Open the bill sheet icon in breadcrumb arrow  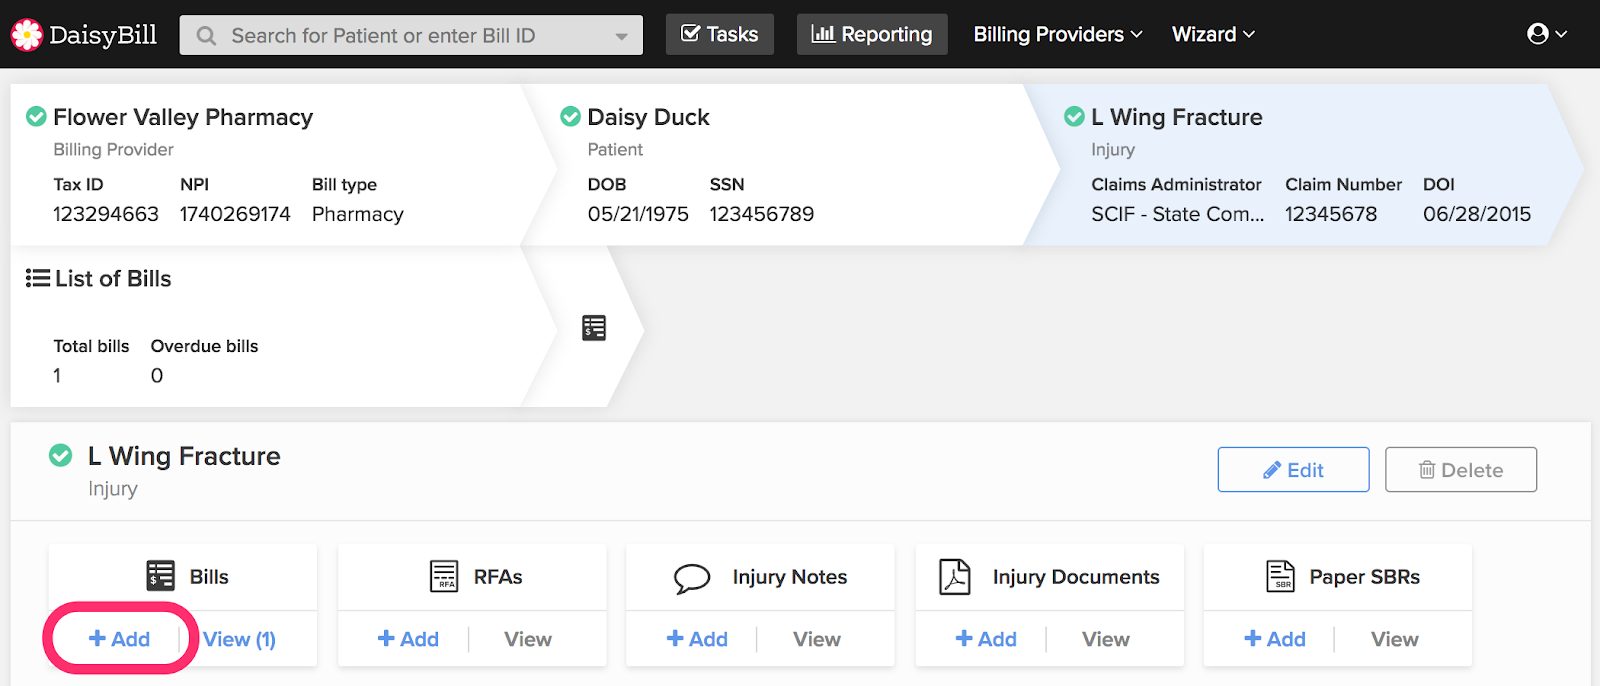(x=594, y=328)
